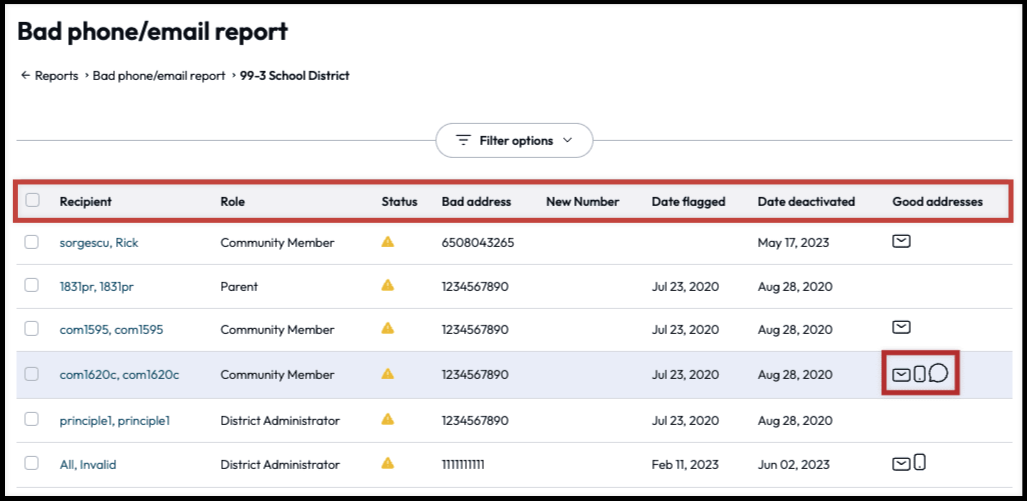Expand the Filter options dropdown
The width and height of the screenshot is (1027, 501).
[x=514, y=141]
